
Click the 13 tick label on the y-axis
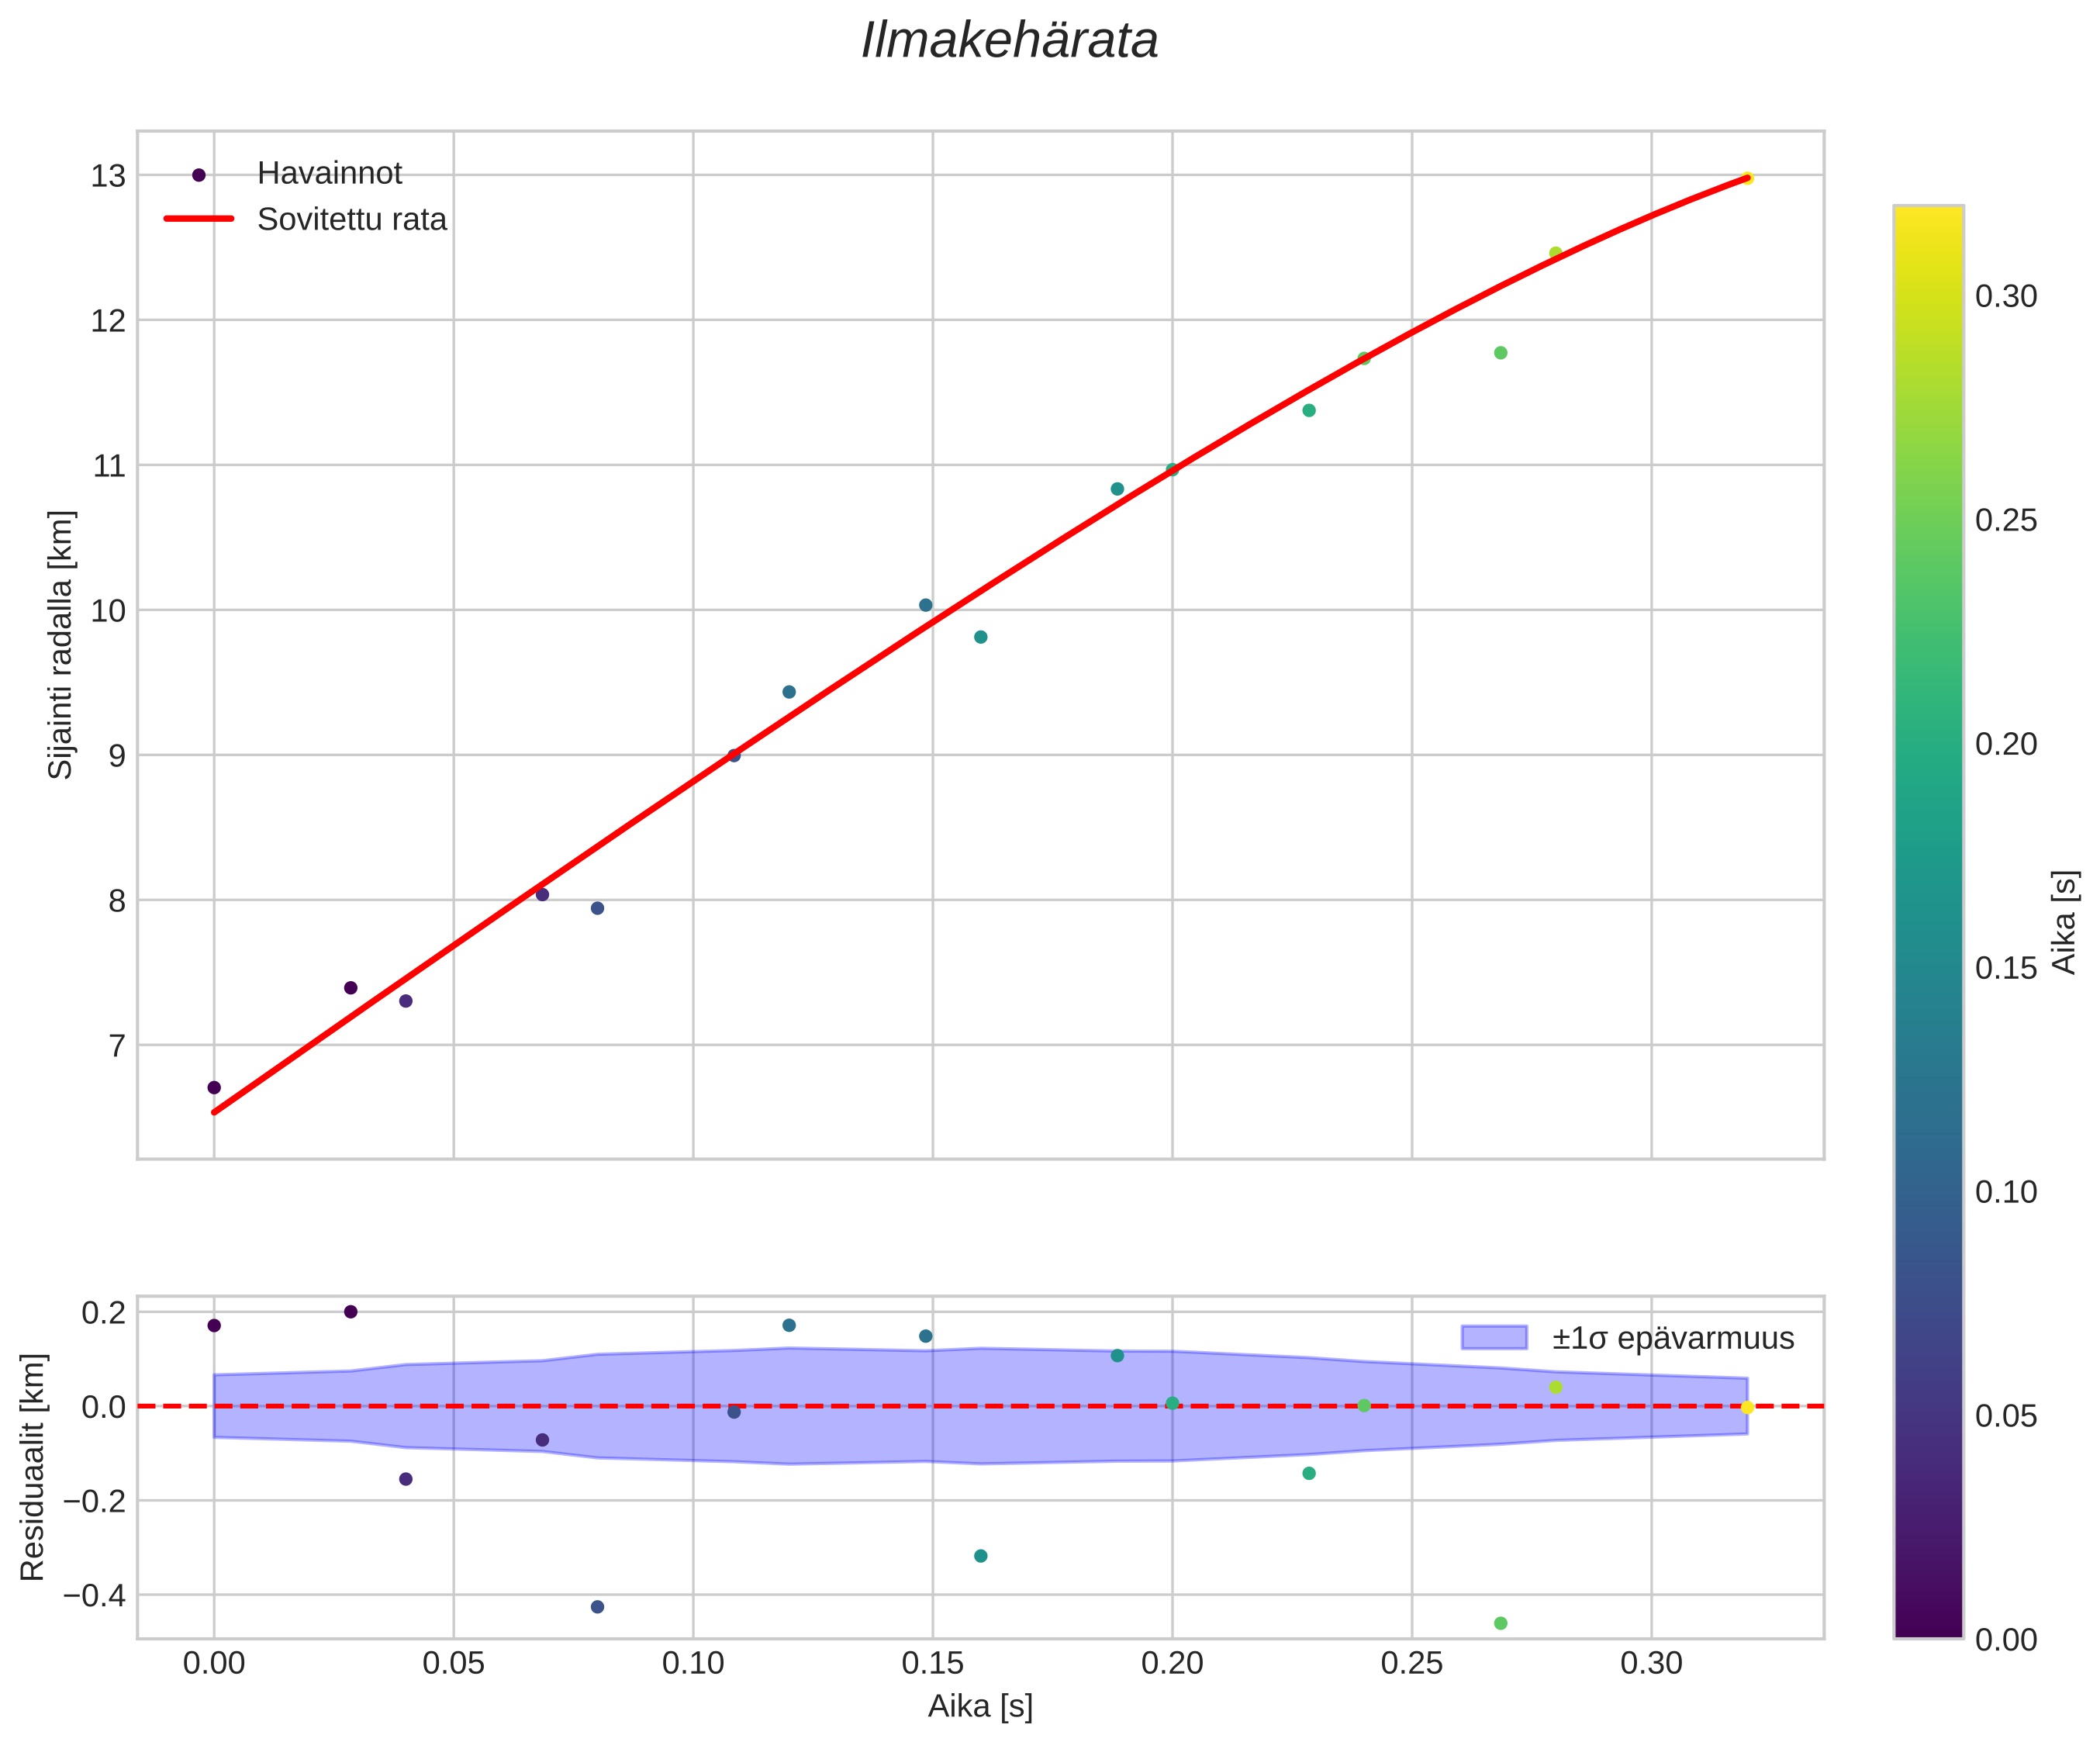click(109, 177)
